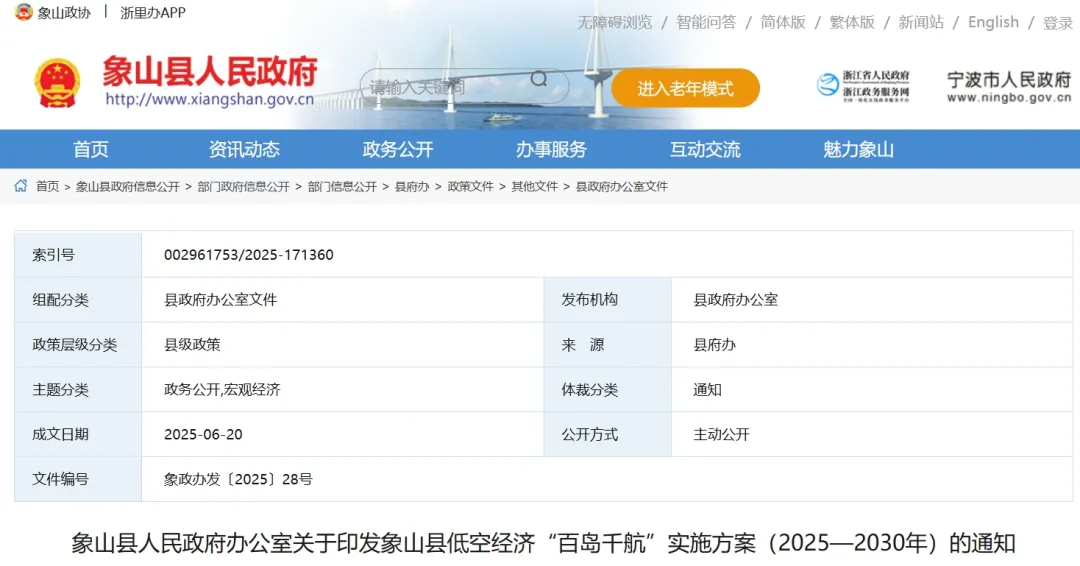Click the date 2025-06-20
Viewport: 1080px width, 566px height.
(x=203, y=434)
